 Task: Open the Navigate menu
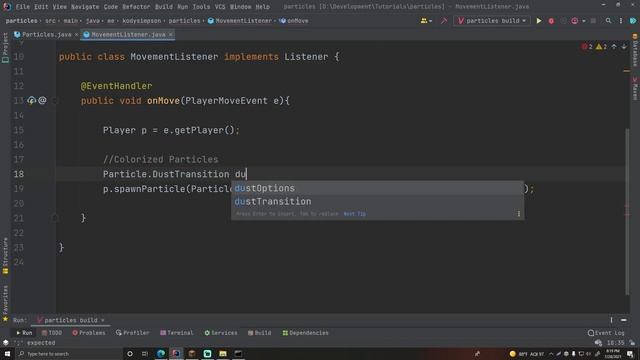pyautogui.click(x=85, y=7)
